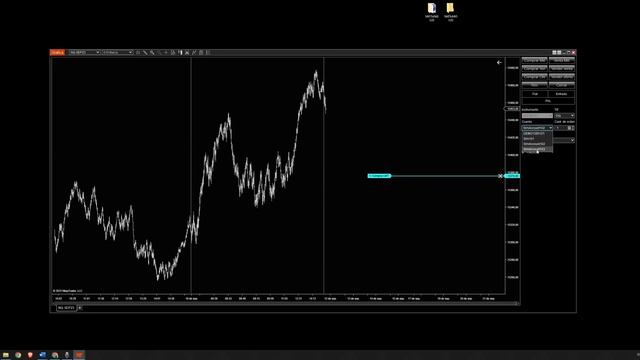Click the Rev reverse position button
The height and width of the screenshot is (360, 640).
(534, 85)
